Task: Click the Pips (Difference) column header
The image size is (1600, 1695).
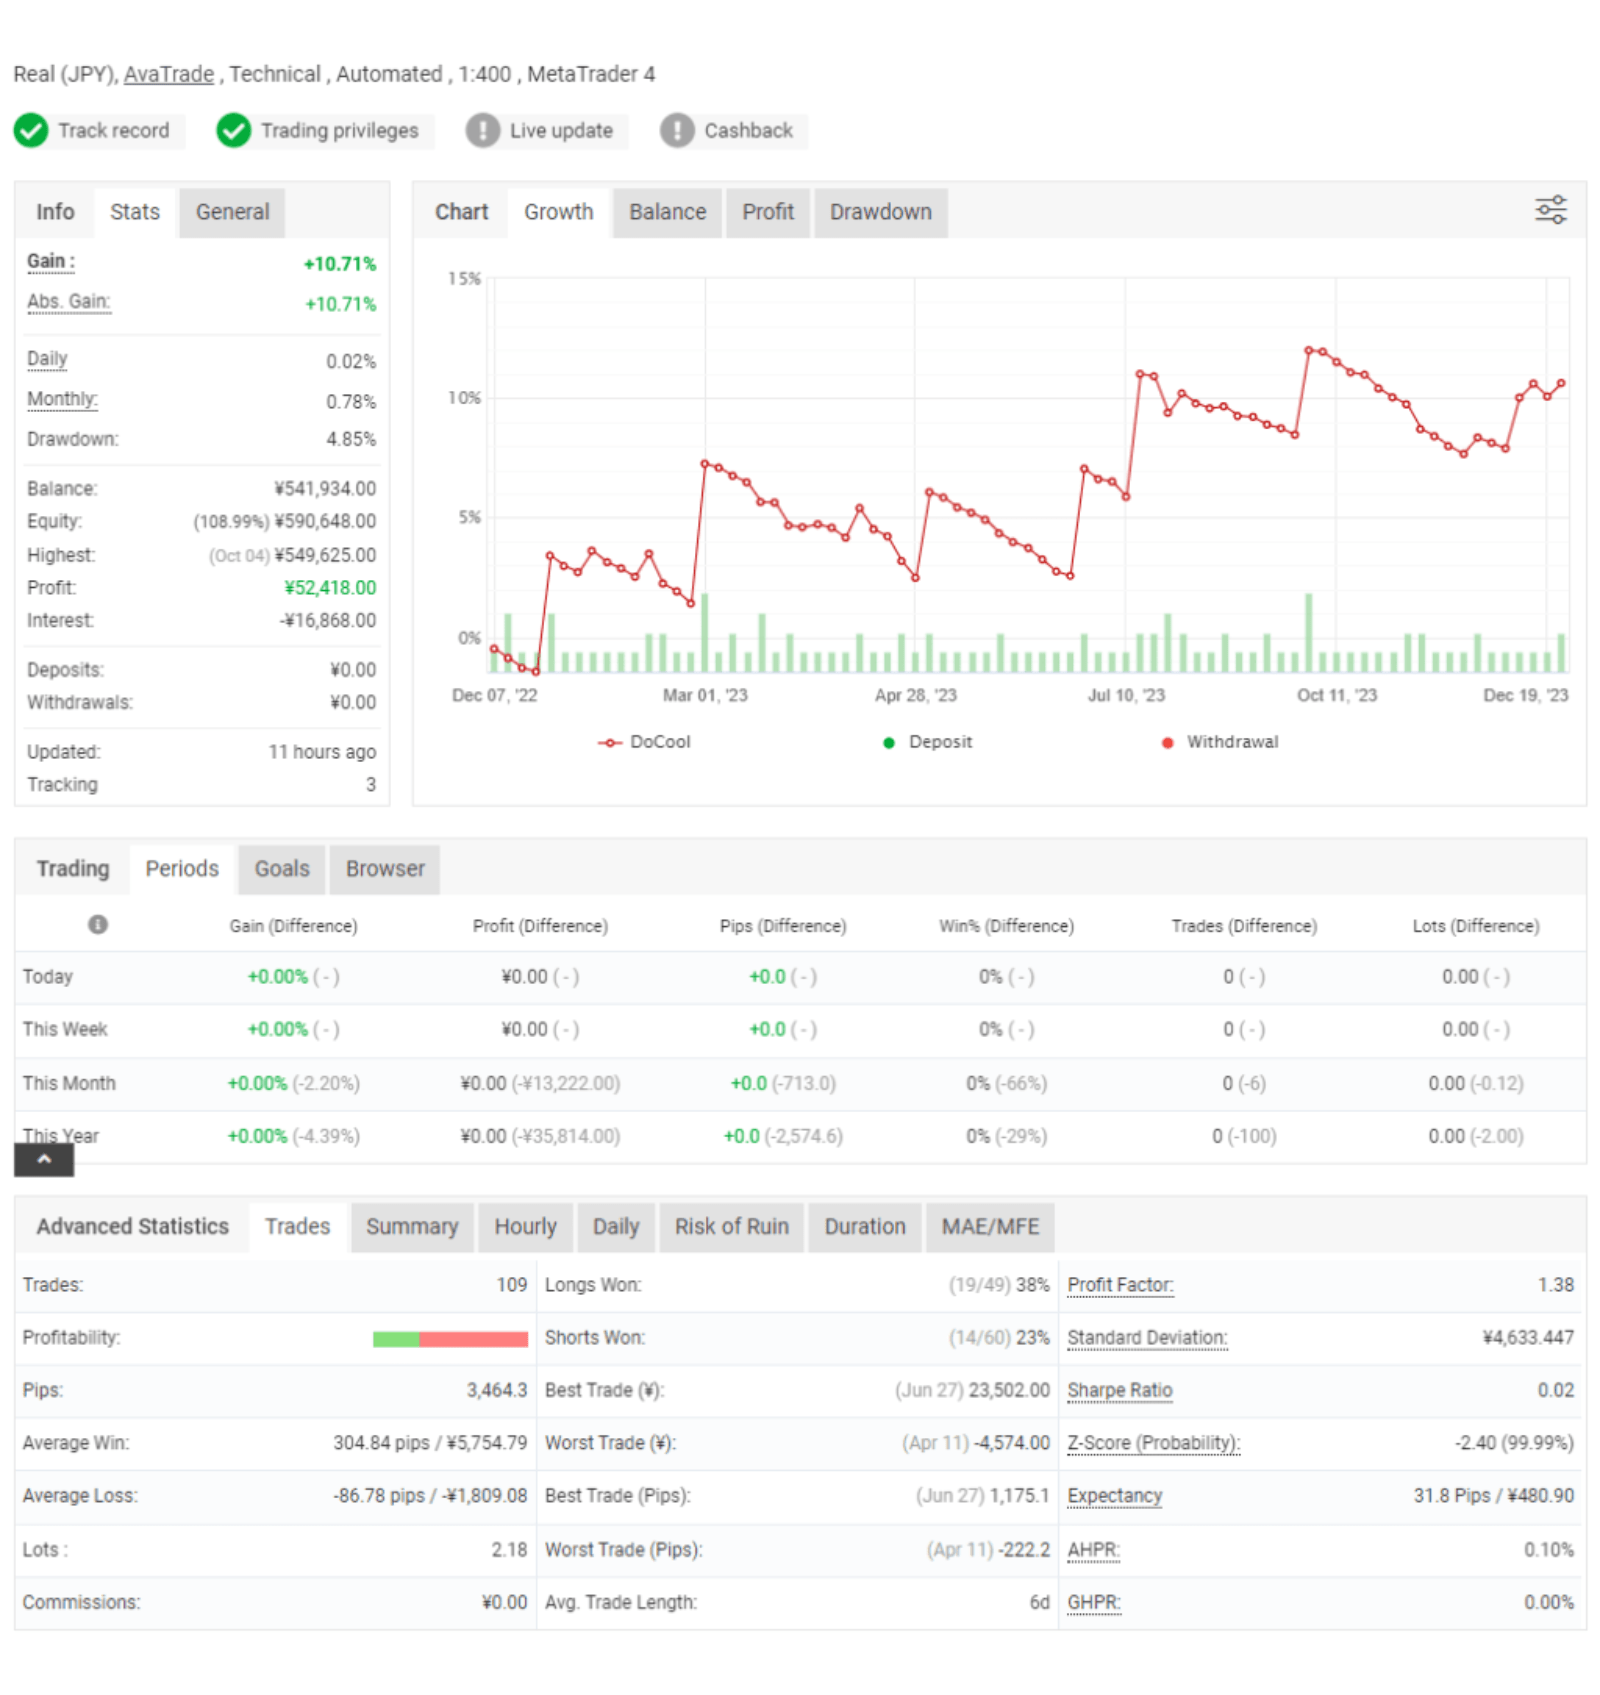Action: click(x=783, y=926)
